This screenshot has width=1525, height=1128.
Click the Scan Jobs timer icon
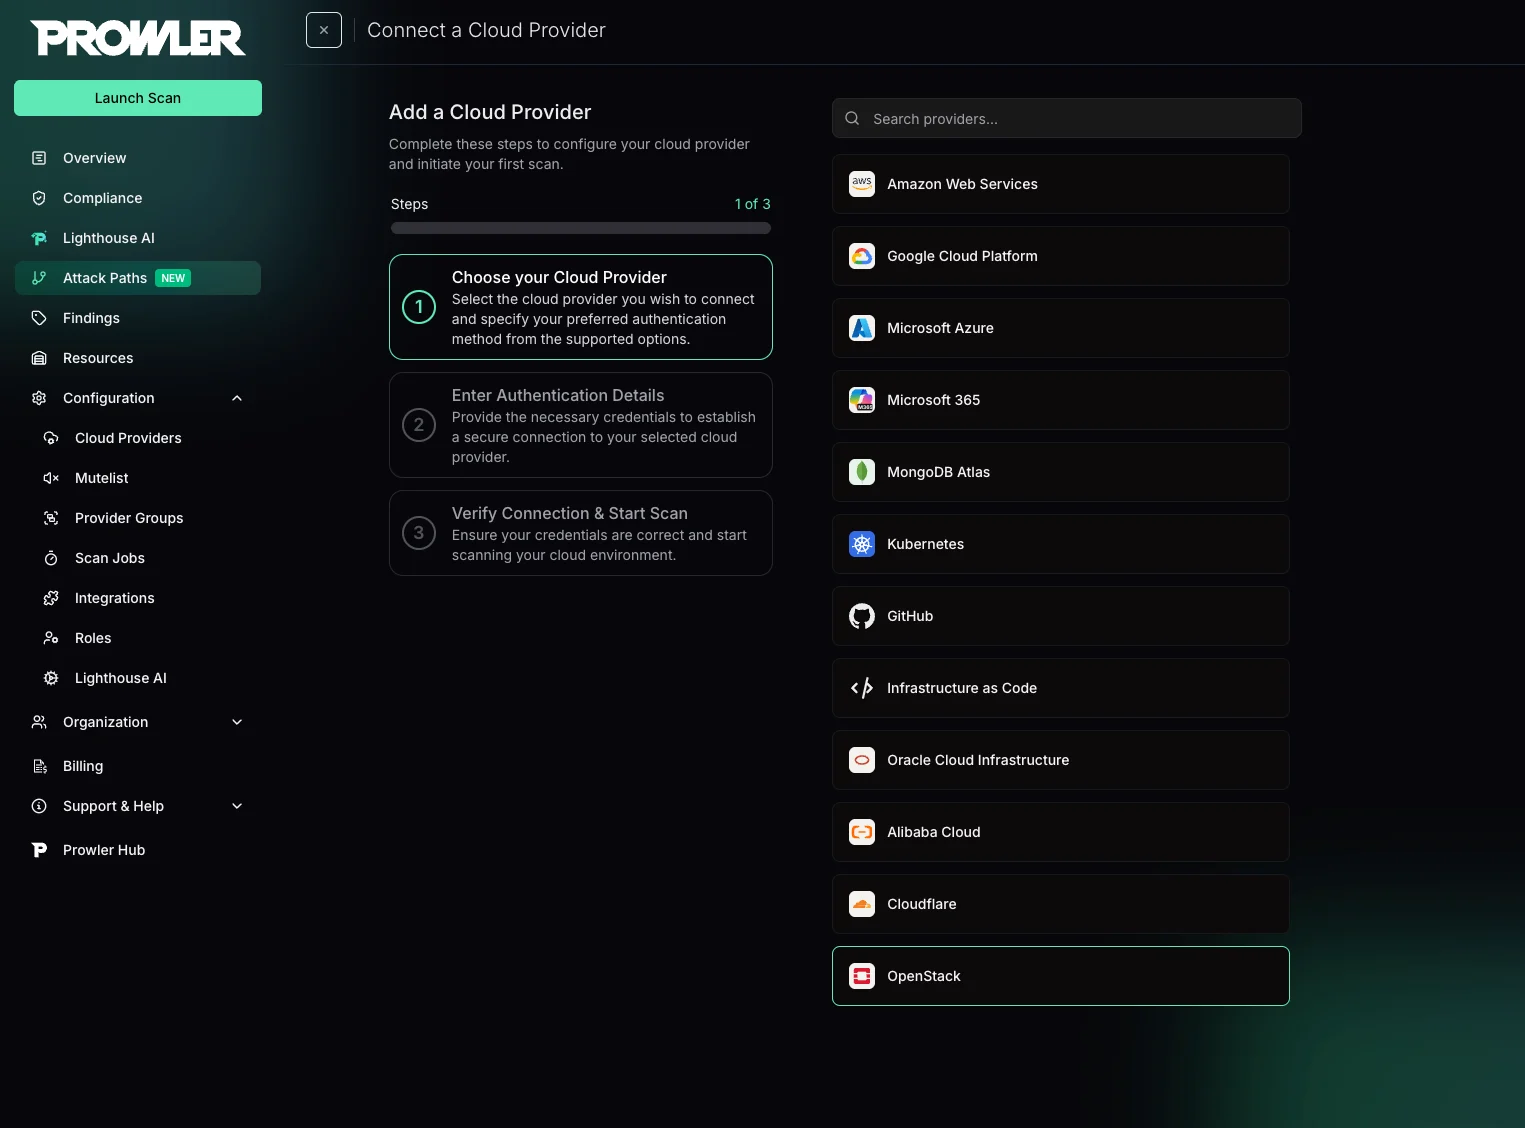click(x=51, y=558)
